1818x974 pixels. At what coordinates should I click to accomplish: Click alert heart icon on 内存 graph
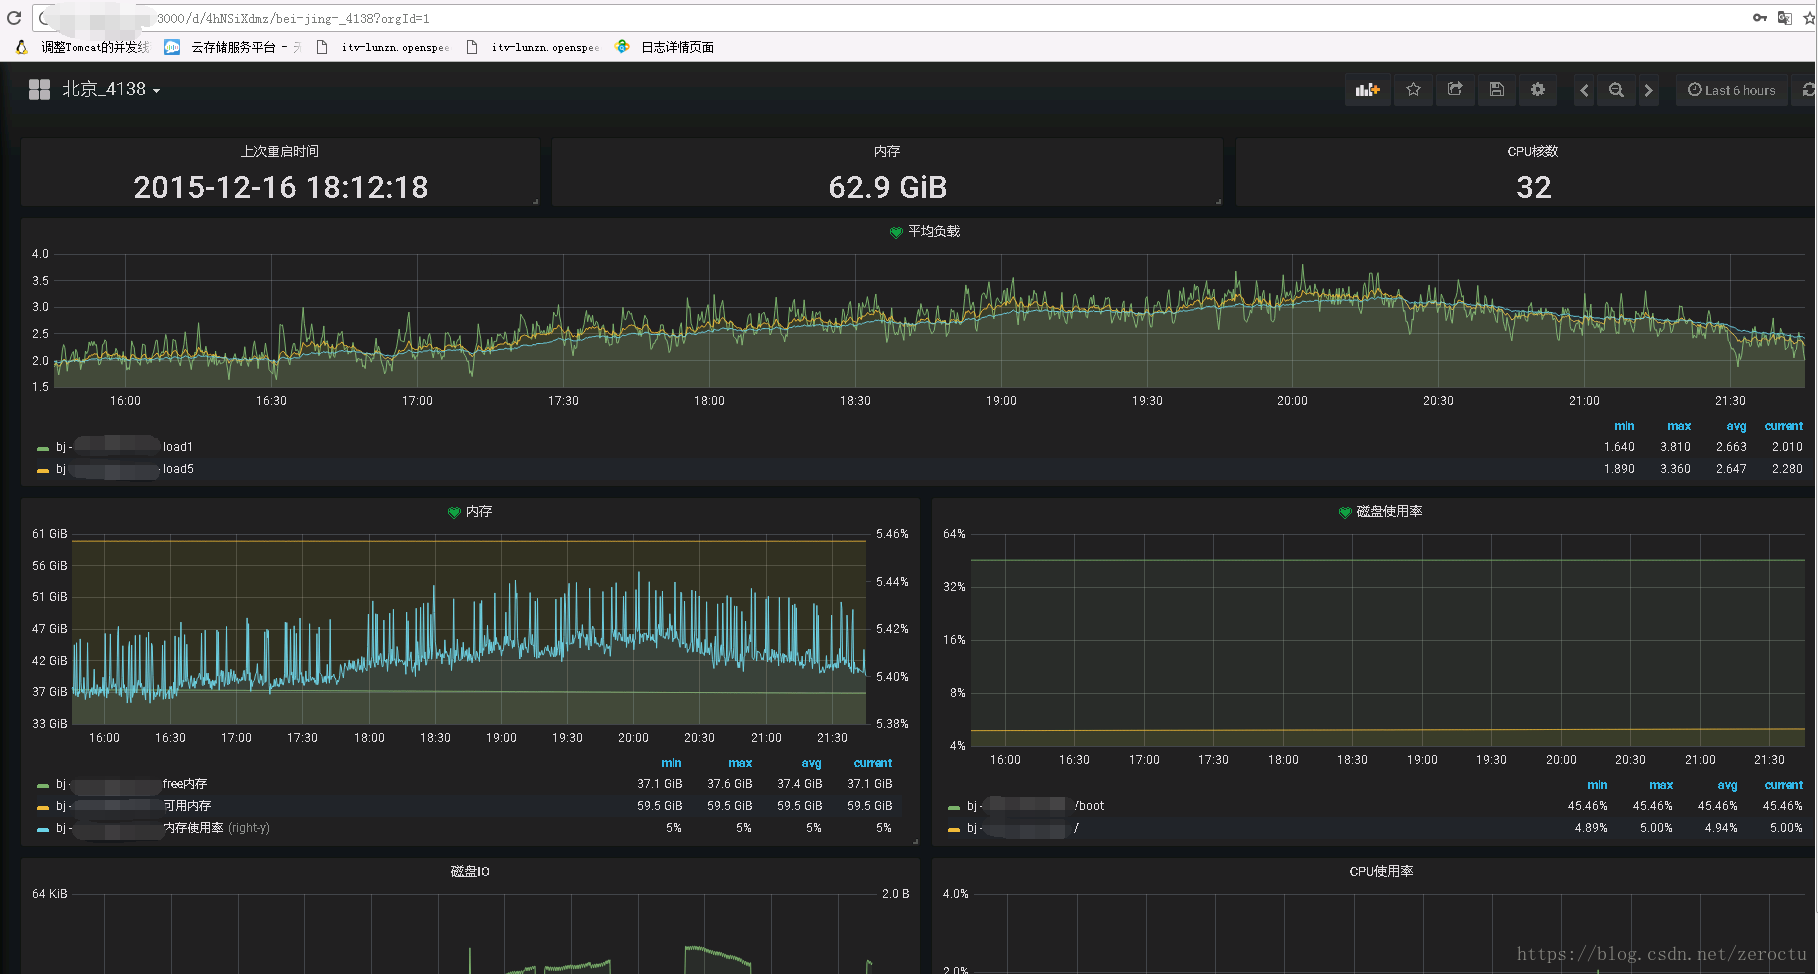(x=454, y=512)
